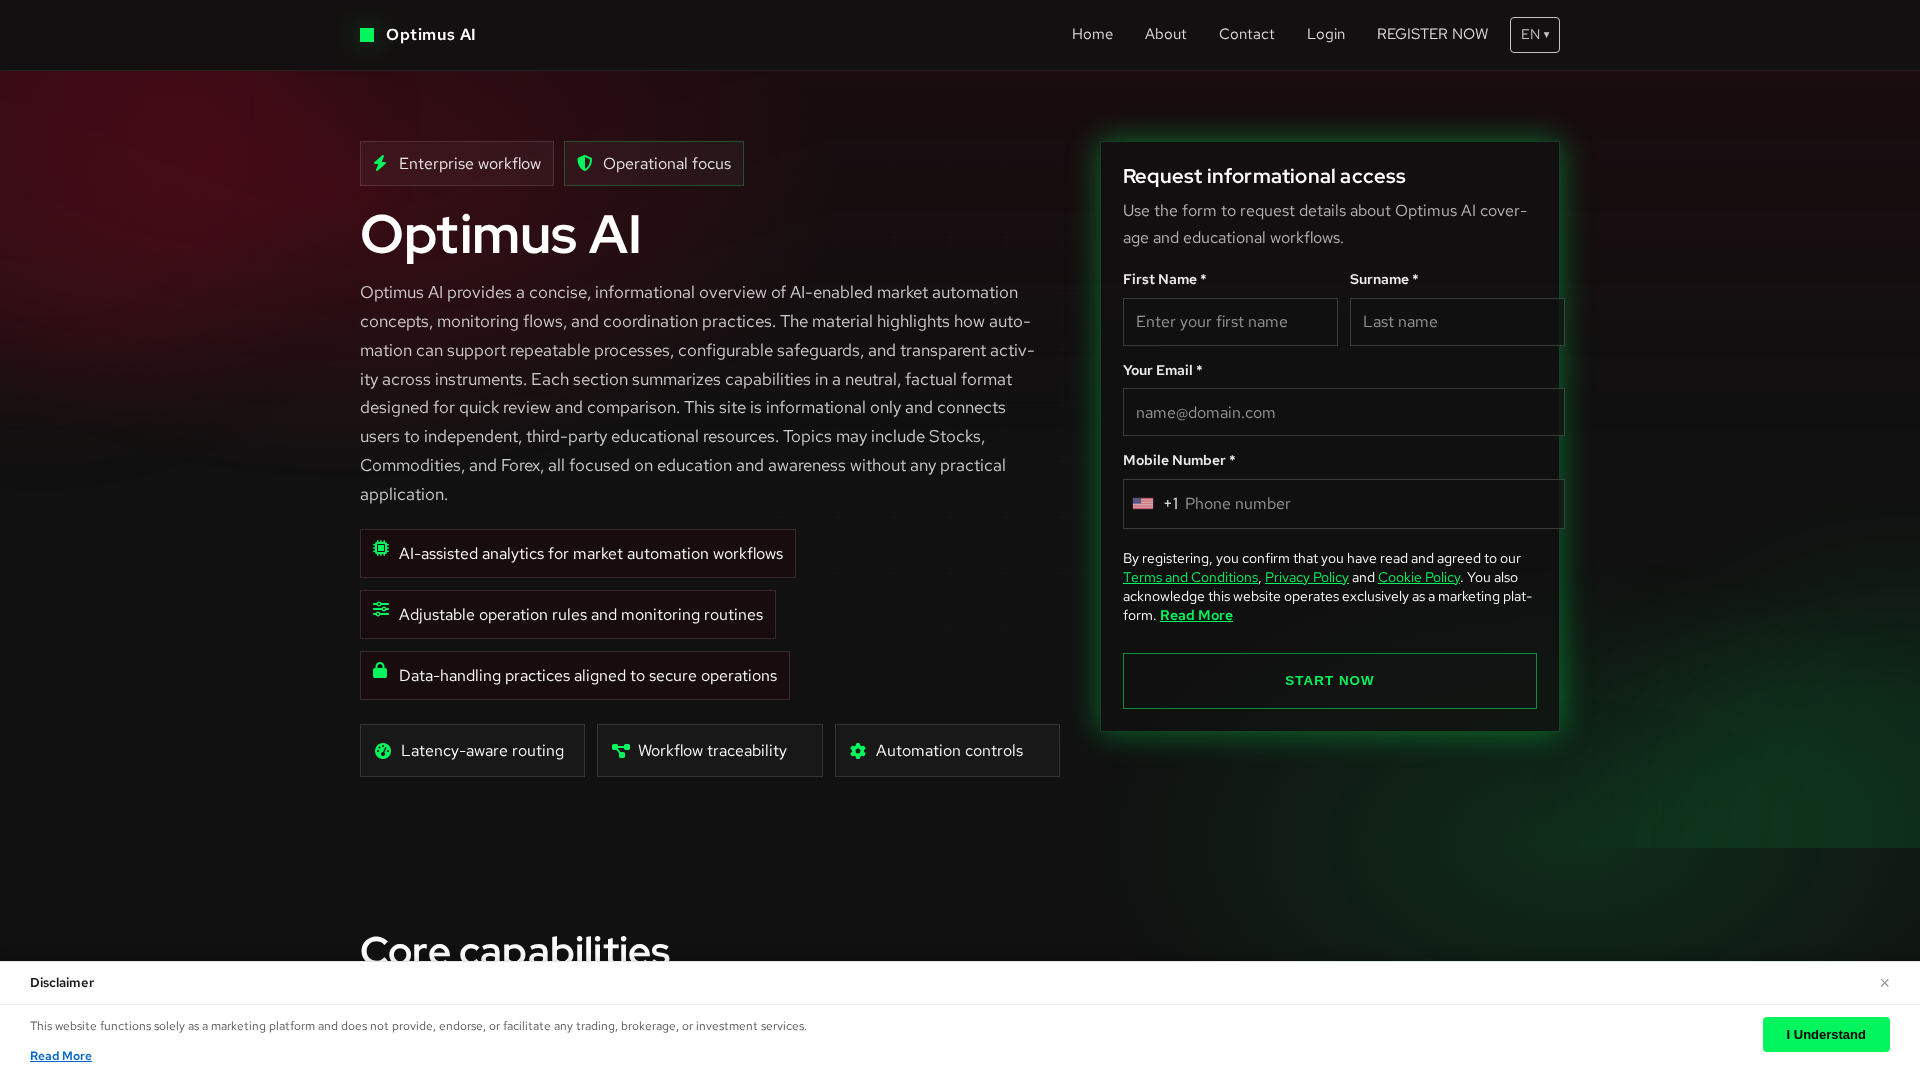
Task: Click the Latency-aware routing card
Action: pyautogui.click(x=472, y=751)
